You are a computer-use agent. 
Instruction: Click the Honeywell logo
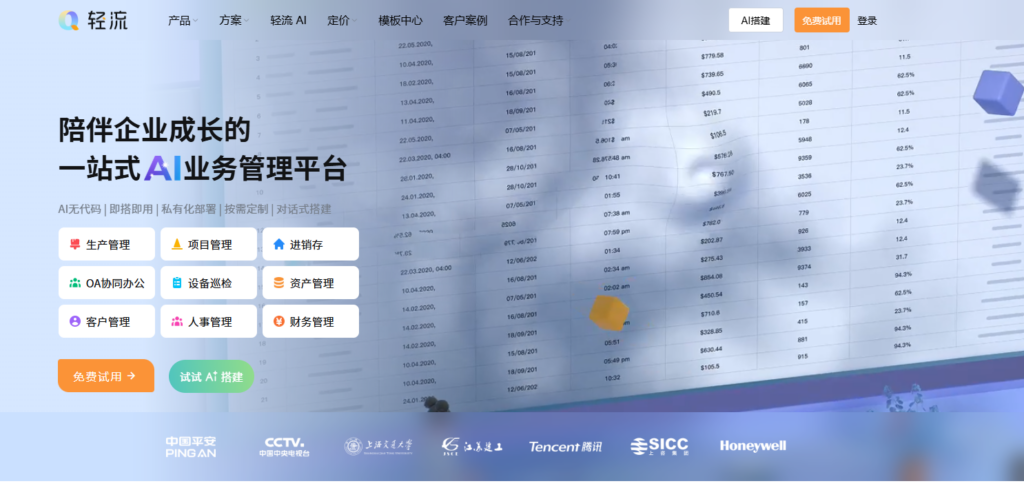coord(753,446)
